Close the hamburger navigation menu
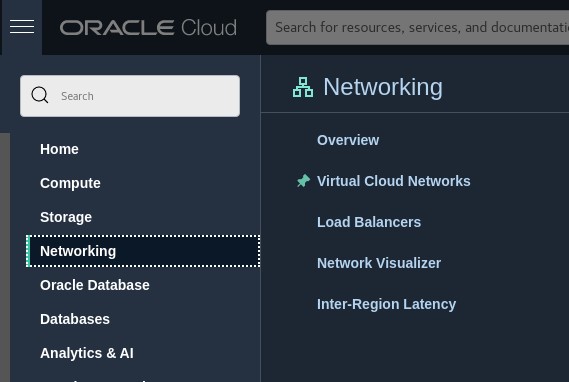This screenshot has width=569, height=382. click(22, 27)
